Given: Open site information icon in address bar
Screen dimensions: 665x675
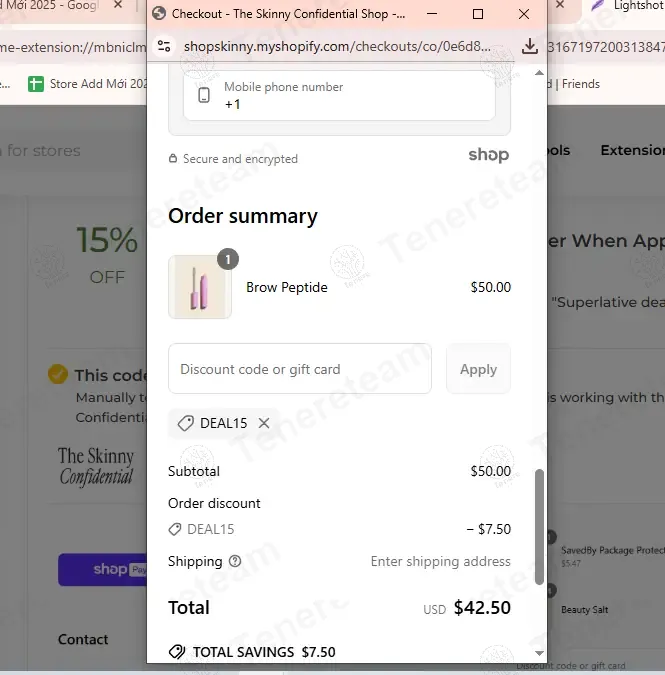Looking at the screenshot, I should (x=164, y=46).
